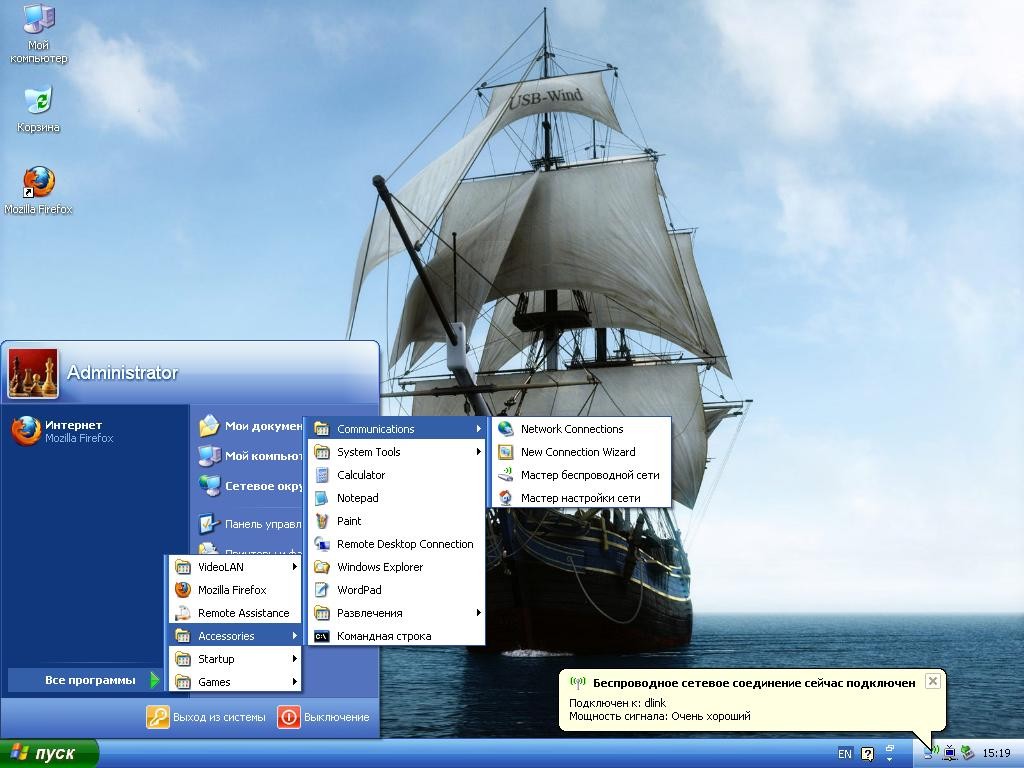Select the Communications submenu folder
This screenshot has width=1024, height=768.
(x=397, y=429)
